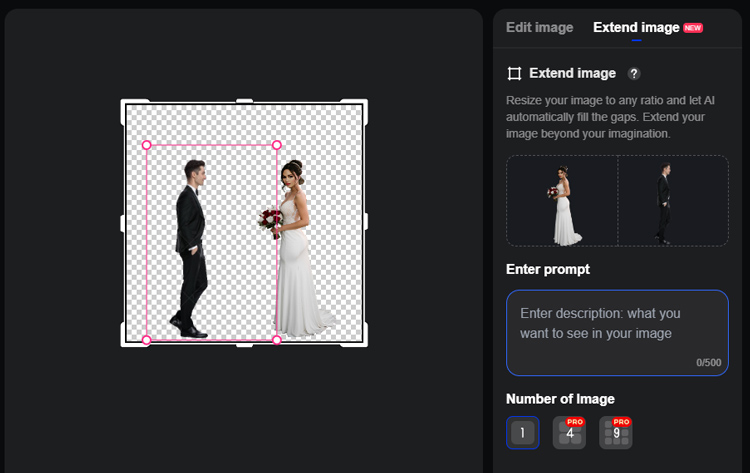Click the bottom middle canvas edge handle
Screen dimensions: 750x473
click(x=244, y=345)
